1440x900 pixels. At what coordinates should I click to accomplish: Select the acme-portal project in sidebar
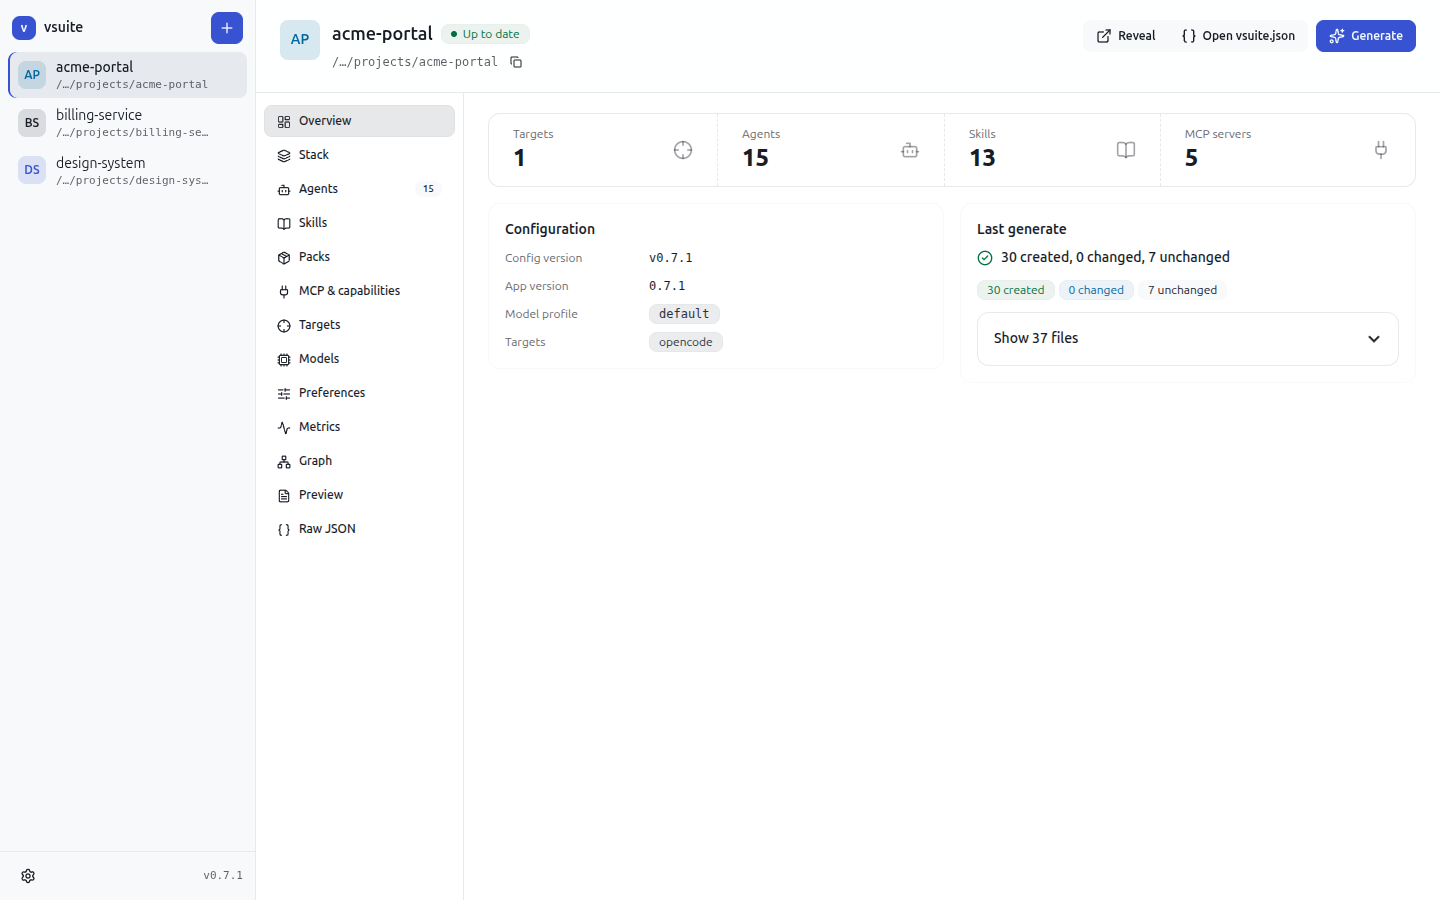click(127, 75)
